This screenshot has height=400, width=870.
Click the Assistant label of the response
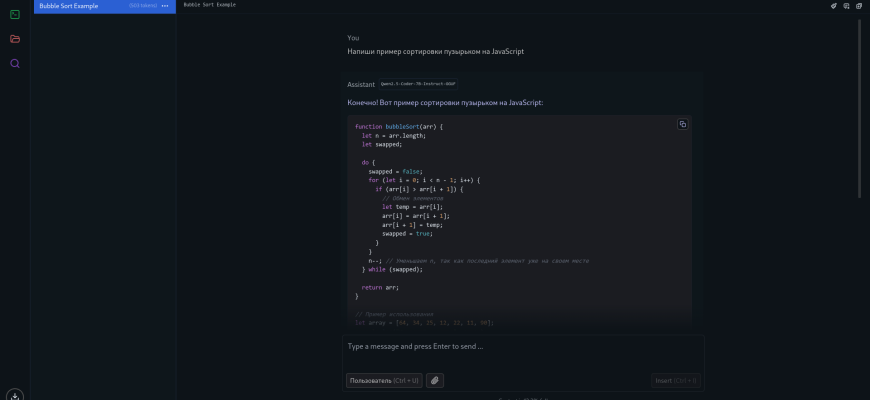[361, 84]
